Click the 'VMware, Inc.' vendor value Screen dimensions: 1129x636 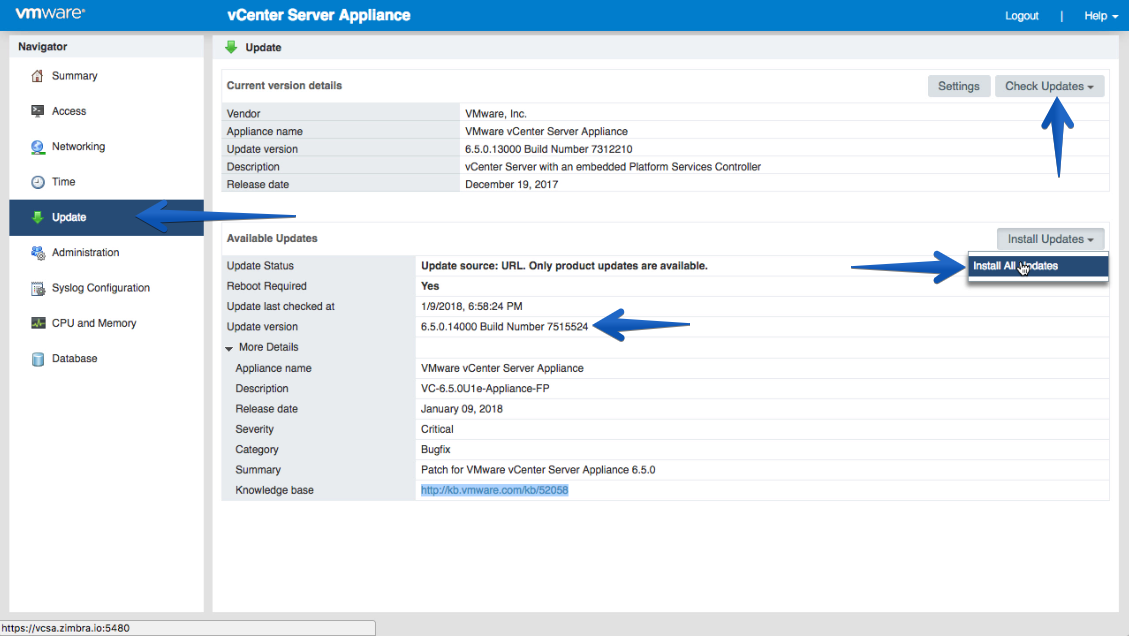pos(495,114)
